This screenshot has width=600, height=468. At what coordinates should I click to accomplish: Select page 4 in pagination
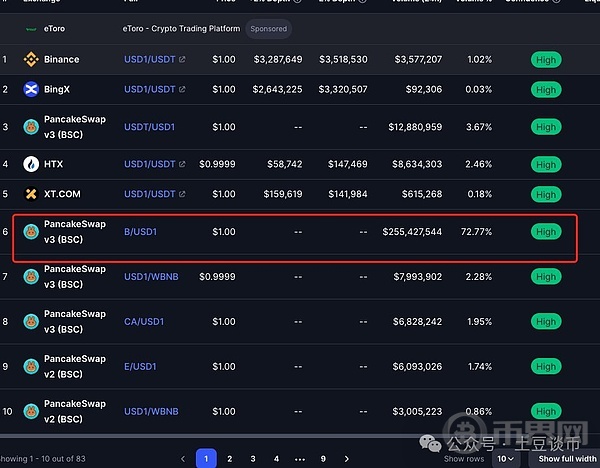tap(276, 458)
